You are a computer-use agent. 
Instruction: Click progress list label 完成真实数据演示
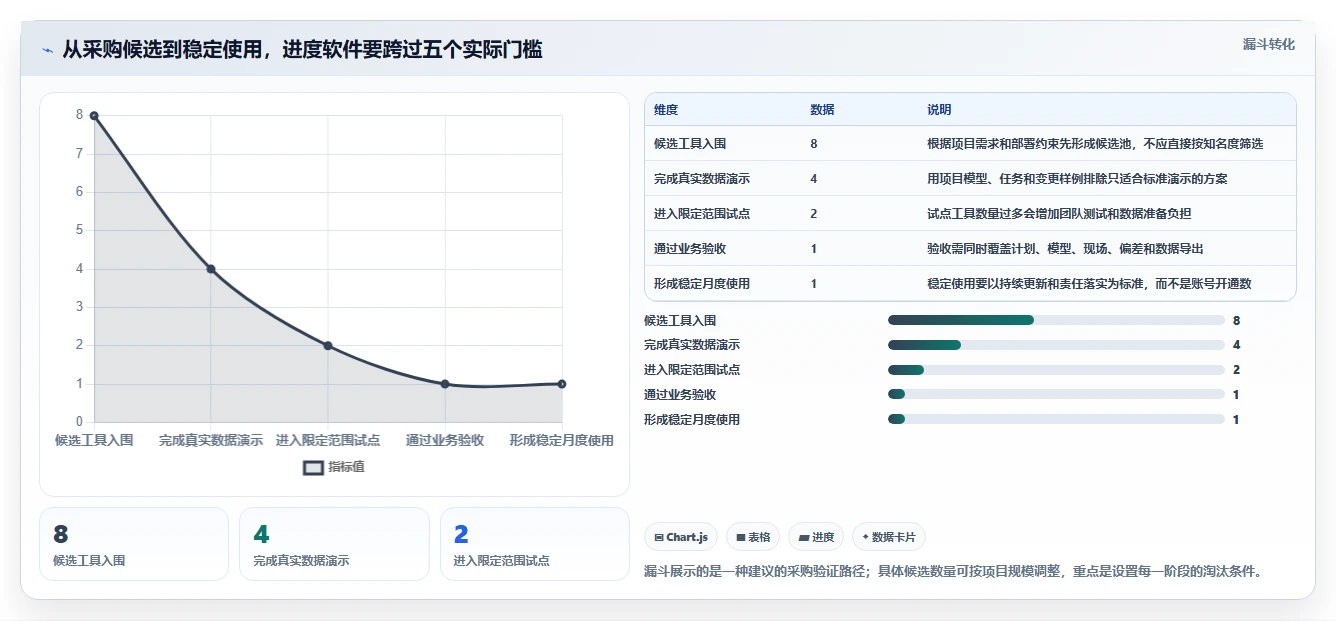coord(692,345)
